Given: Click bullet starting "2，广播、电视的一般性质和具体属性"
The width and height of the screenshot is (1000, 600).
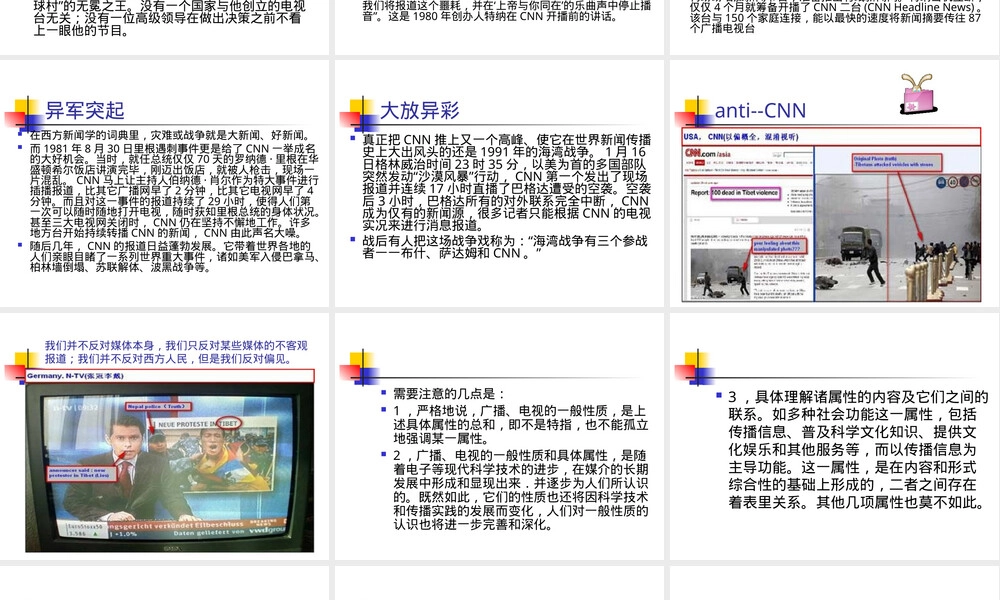Looking at the screenshot, I should [520, 490].
